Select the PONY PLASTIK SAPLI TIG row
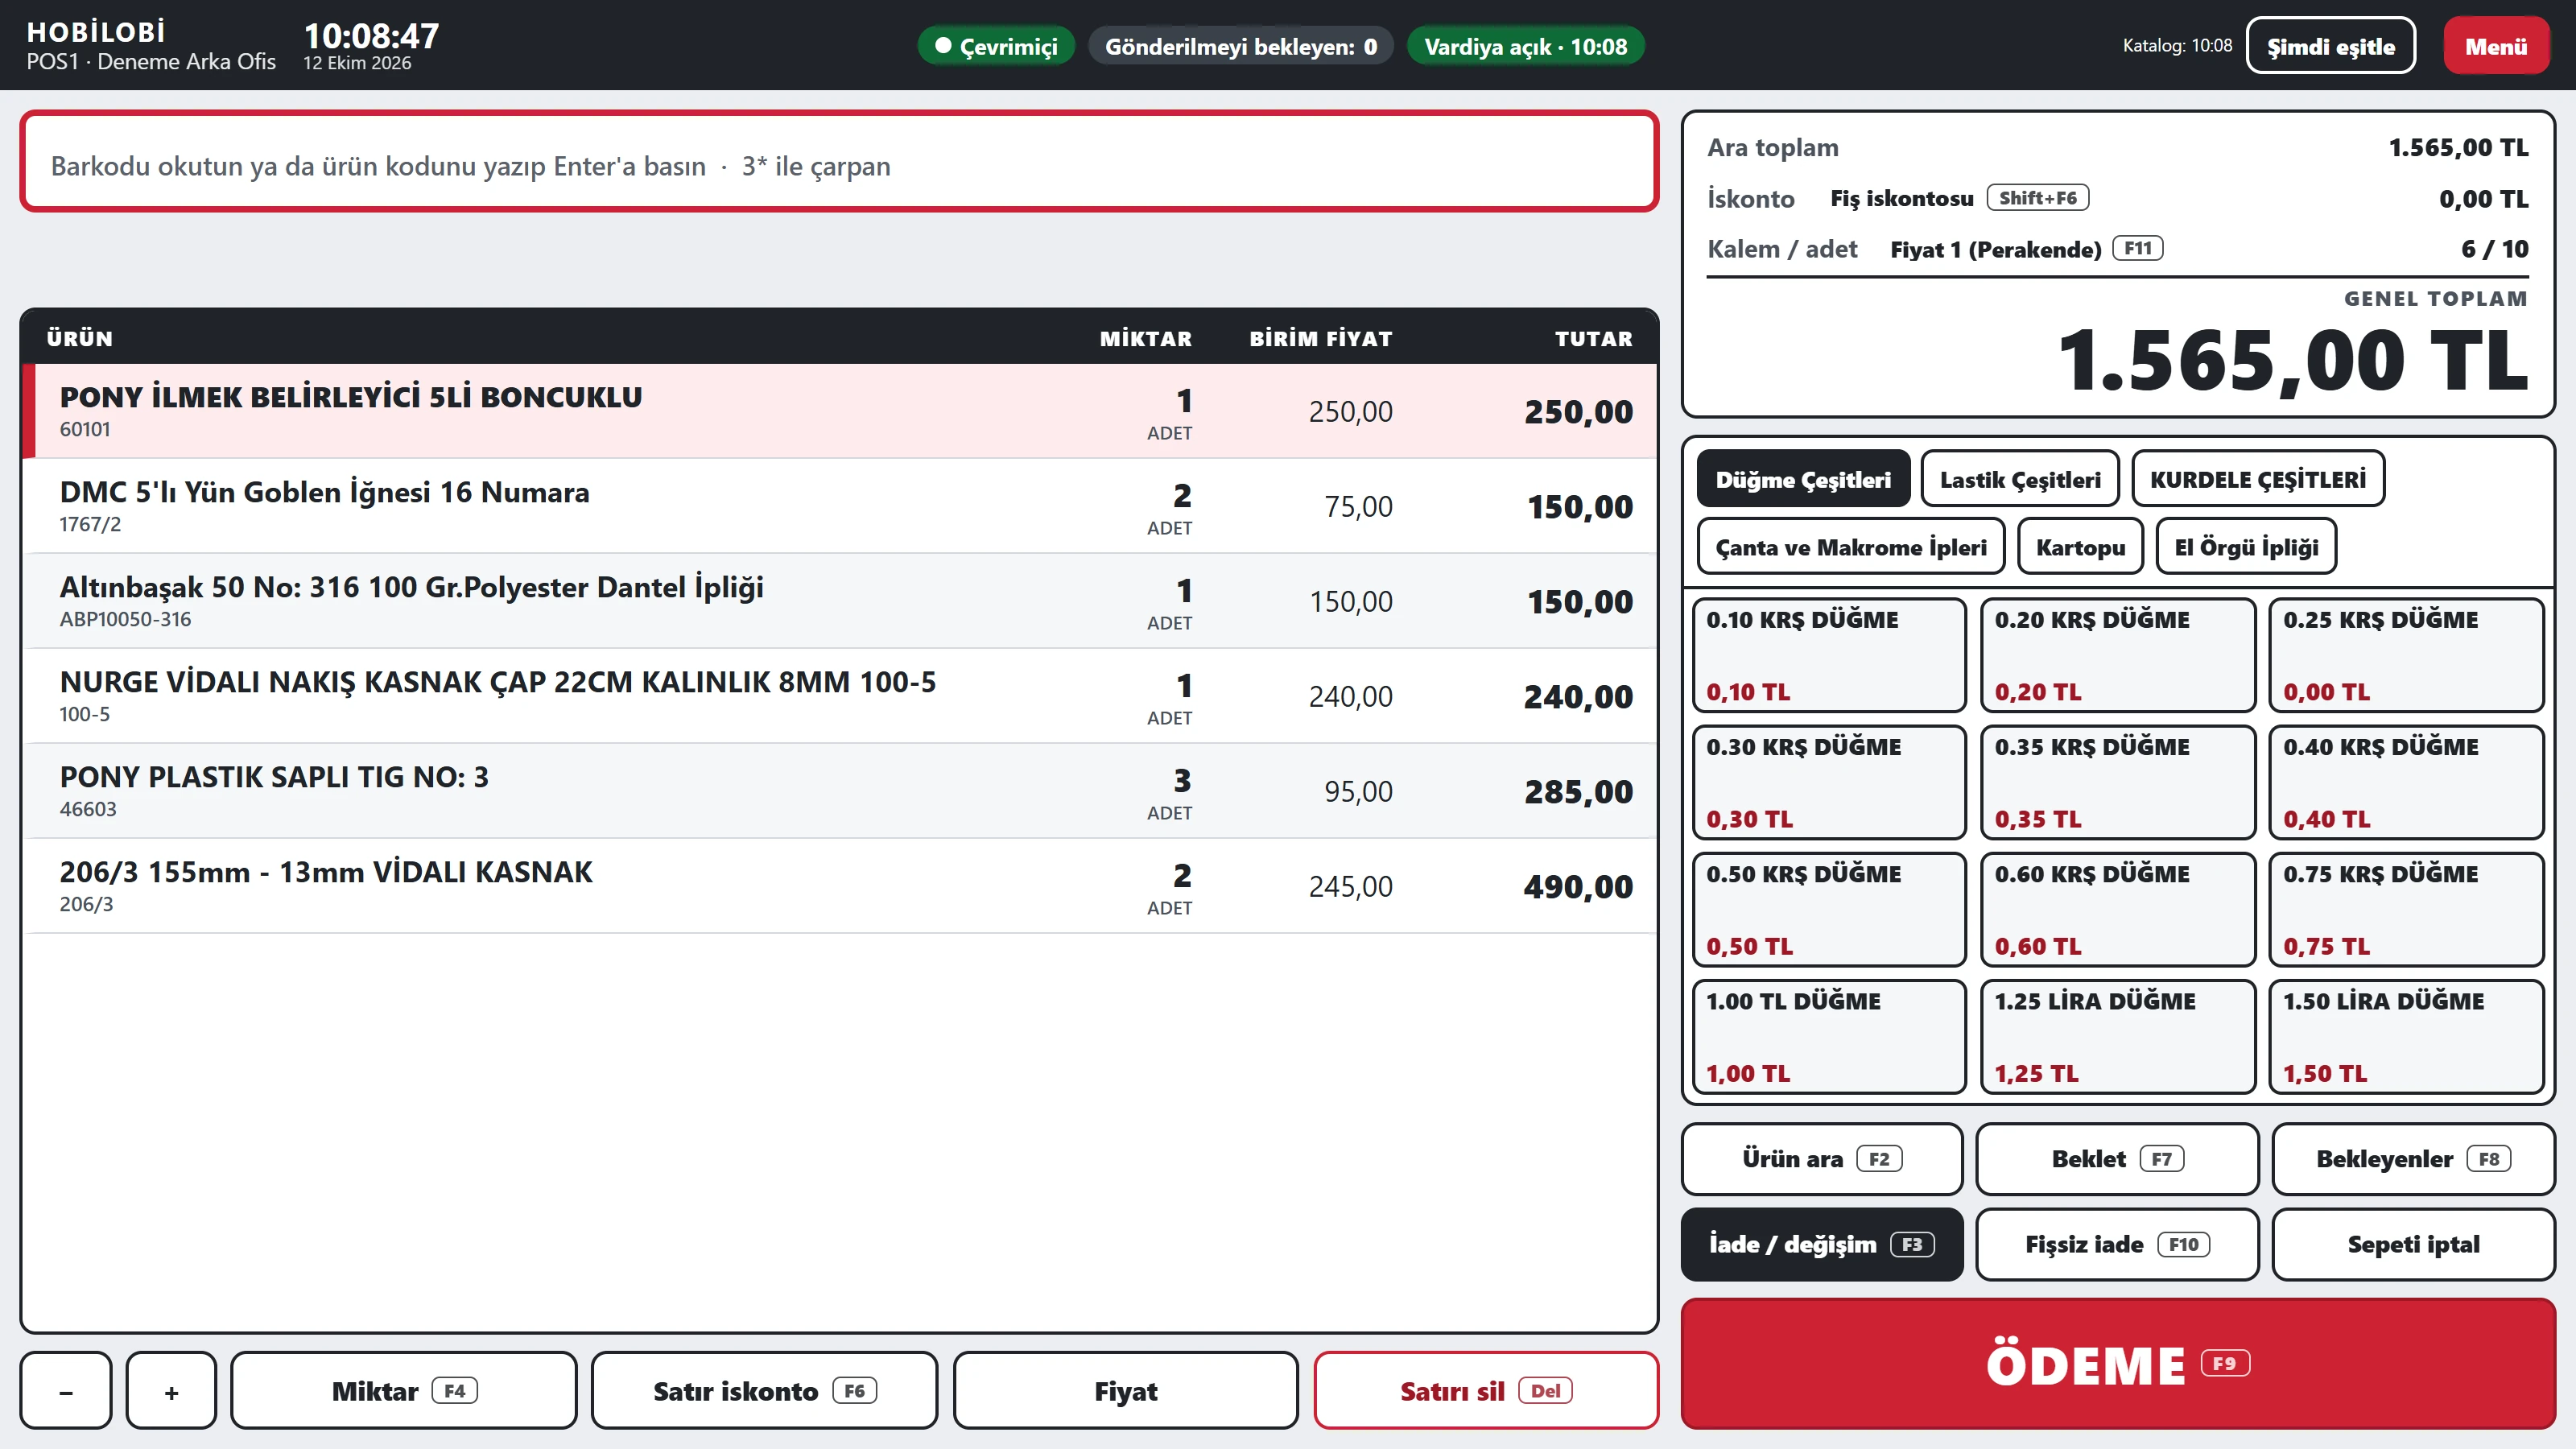 tap(839, 791)
